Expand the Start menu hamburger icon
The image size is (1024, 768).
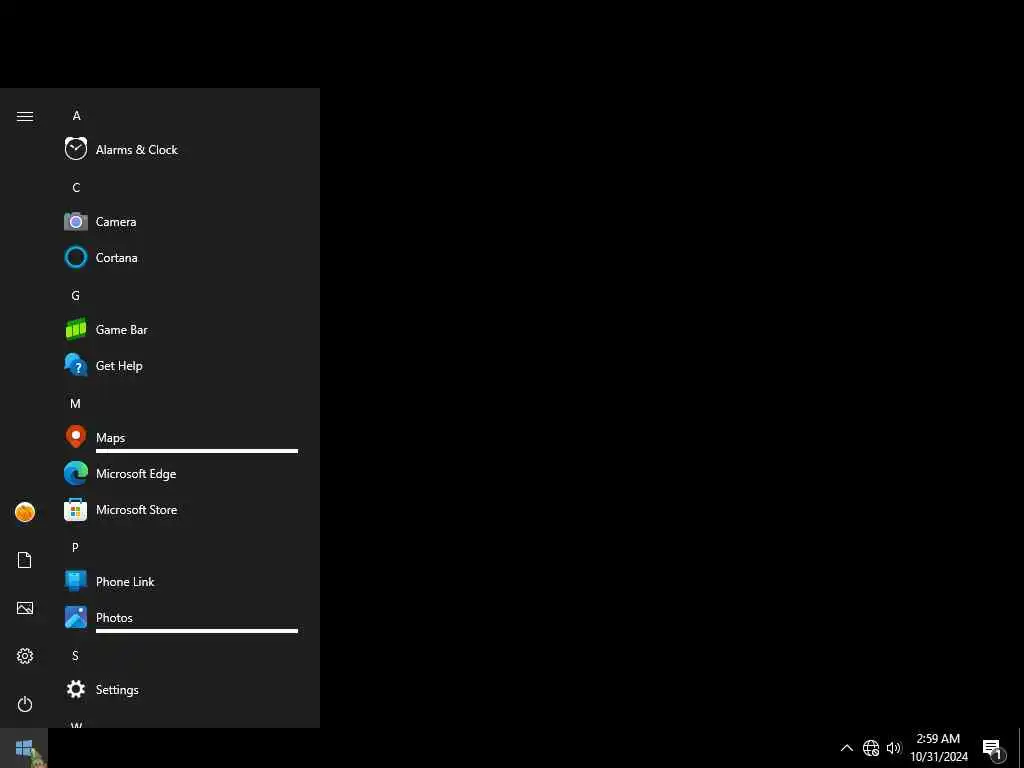(25, 116)
